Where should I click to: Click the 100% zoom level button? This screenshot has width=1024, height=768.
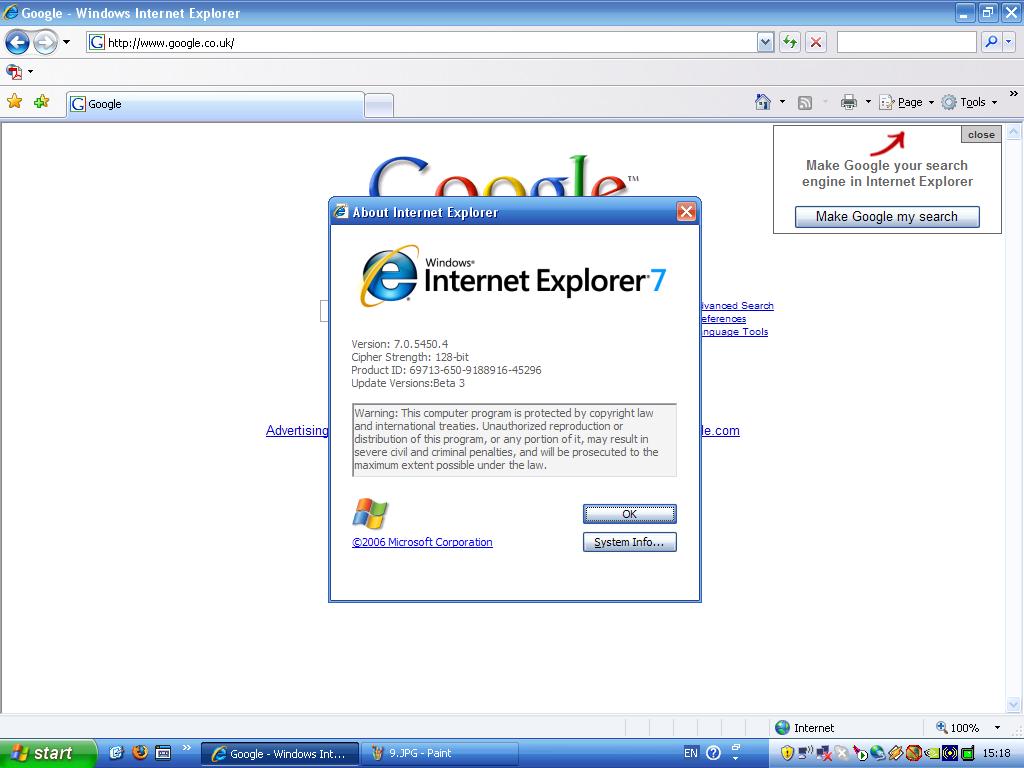coord(958,728)
